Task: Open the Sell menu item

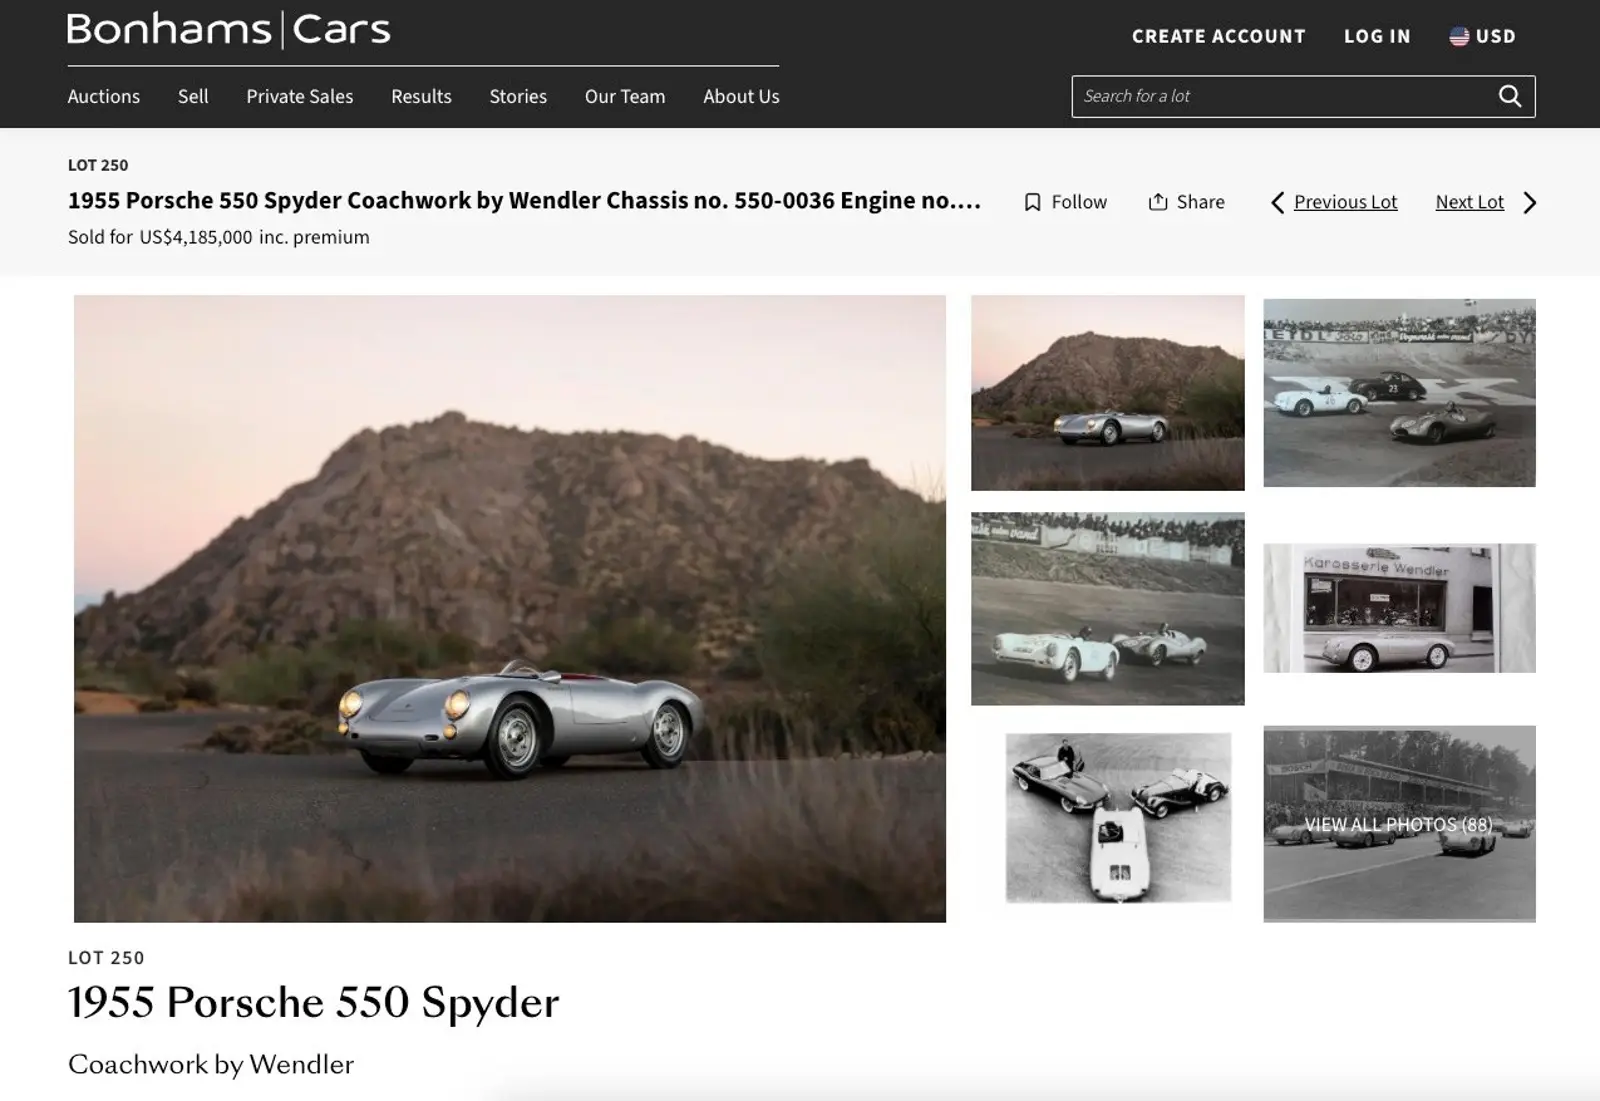Action: tap(193, 97)
